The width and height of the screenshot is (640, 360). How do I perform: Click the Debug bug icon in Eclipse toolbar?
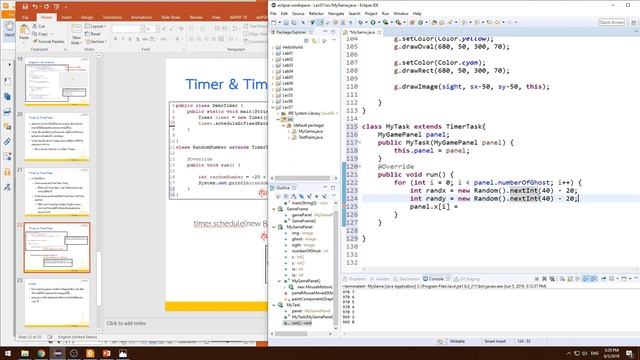click(x=360, y=22)
